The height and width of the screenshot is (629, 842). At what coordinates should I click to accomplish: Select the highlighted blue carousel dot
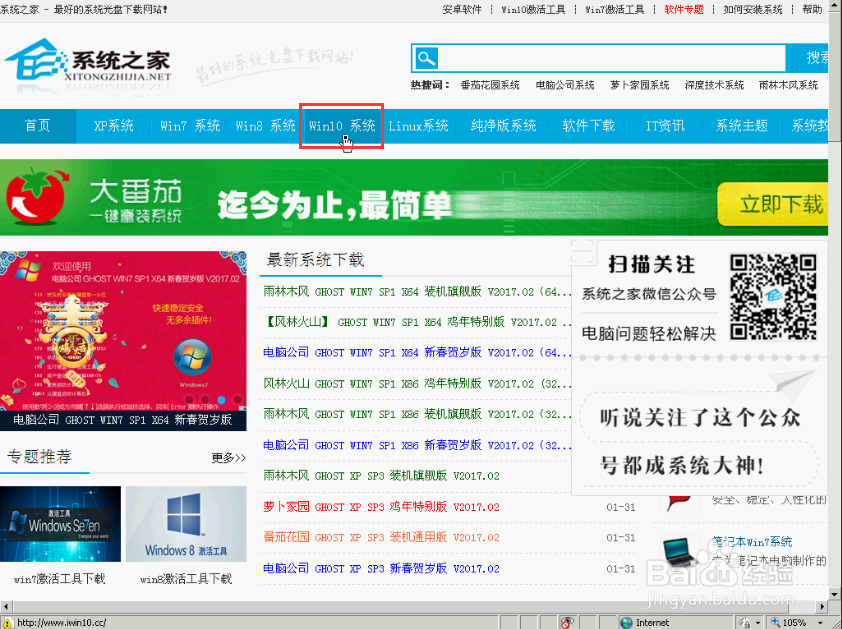click(221, 400)
